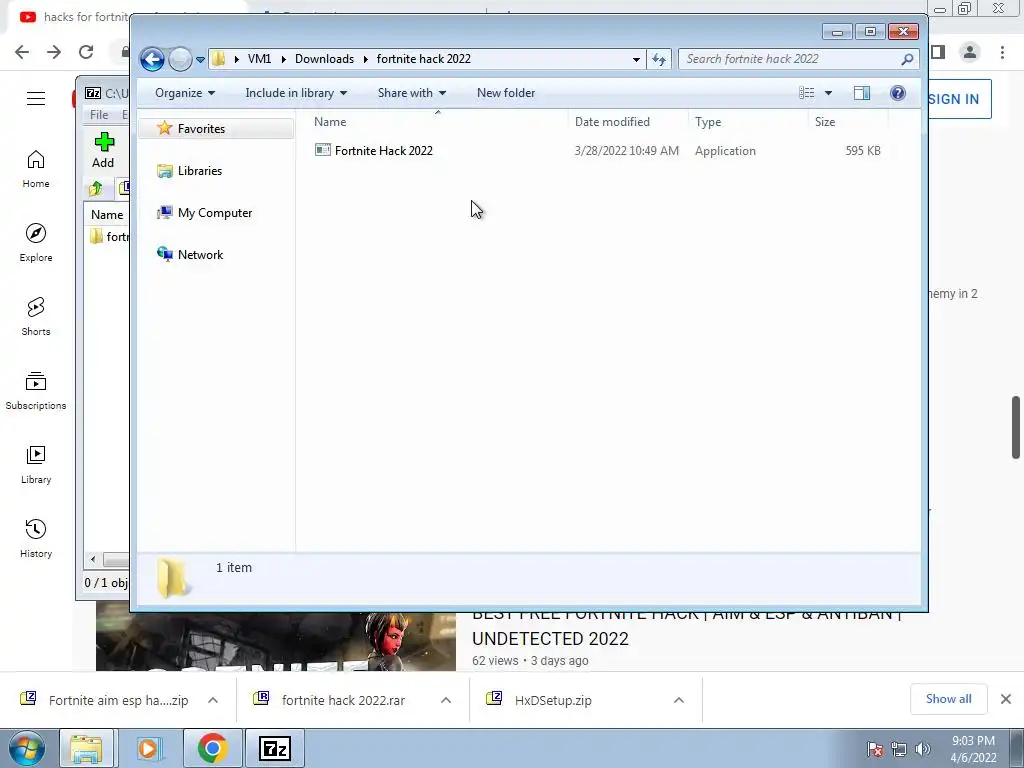This screenshot has height=768, width=1024.
Task: Open the Share with menu
Action: pos(411,93)
